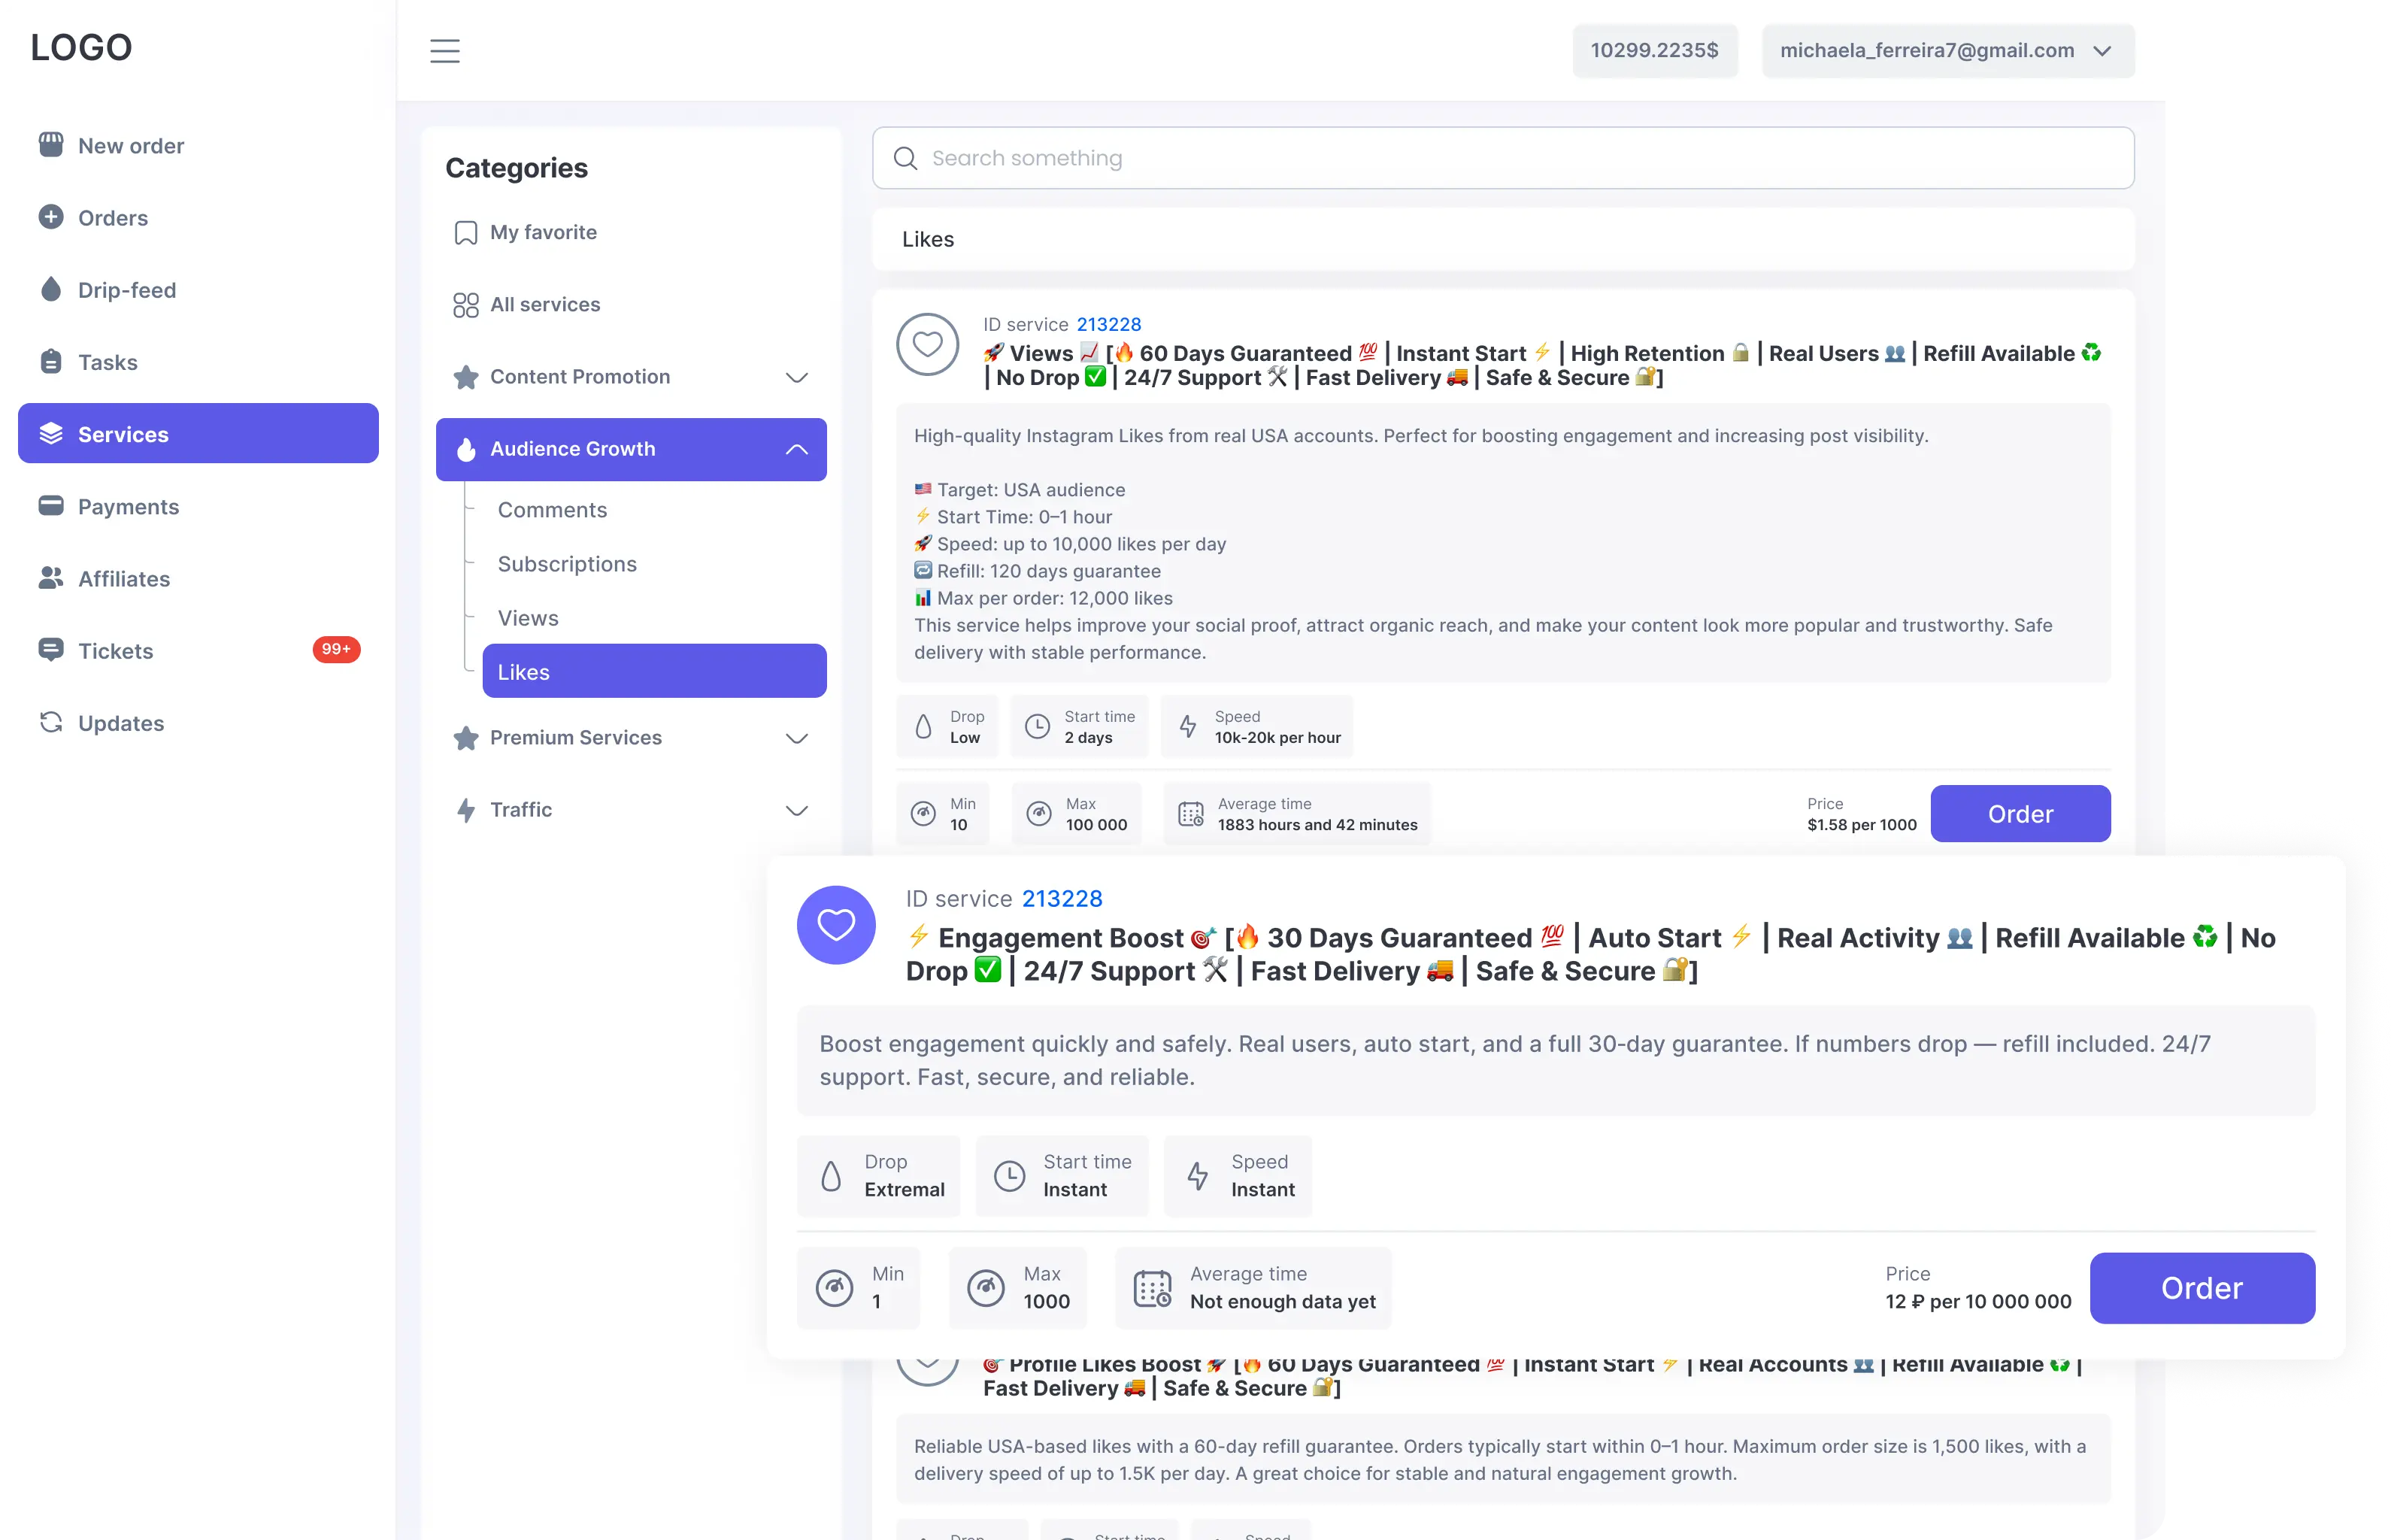Click the Drip-feed droplet icon
The height and width of the screenshot is (1540, 2391).
point(51,289)
